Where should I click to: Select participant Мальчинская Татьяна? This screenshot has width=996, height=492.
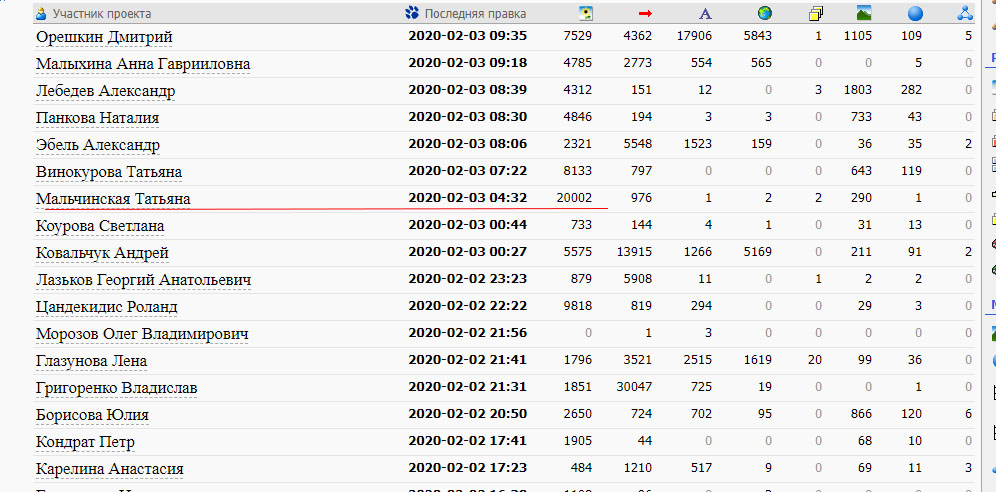coord(113,199)
